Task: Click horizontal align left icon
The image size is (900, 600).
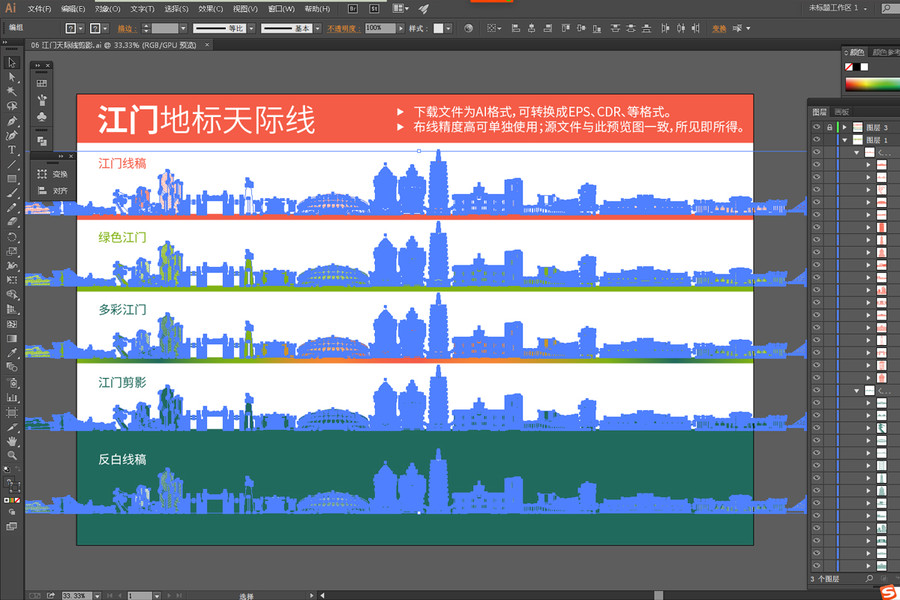Action: coord(515,28)
